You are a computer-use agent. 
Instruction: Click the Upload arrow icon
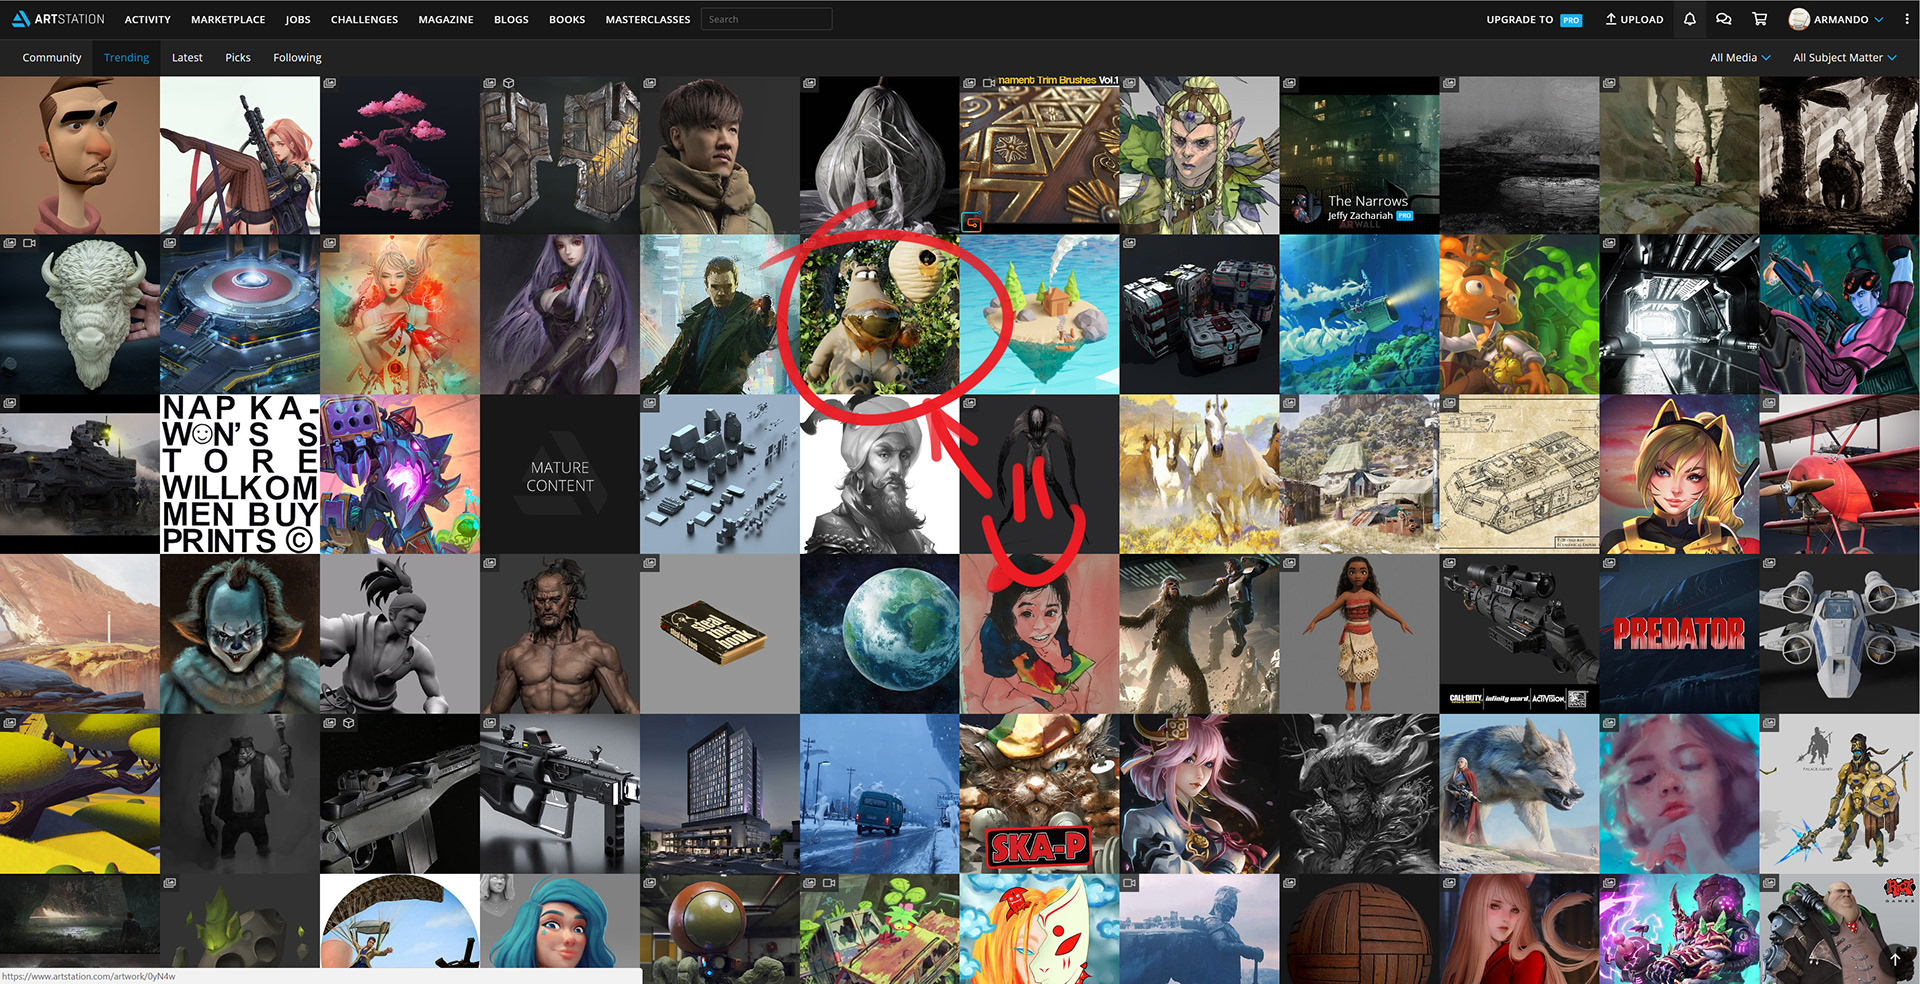(x=1611, y=19)
